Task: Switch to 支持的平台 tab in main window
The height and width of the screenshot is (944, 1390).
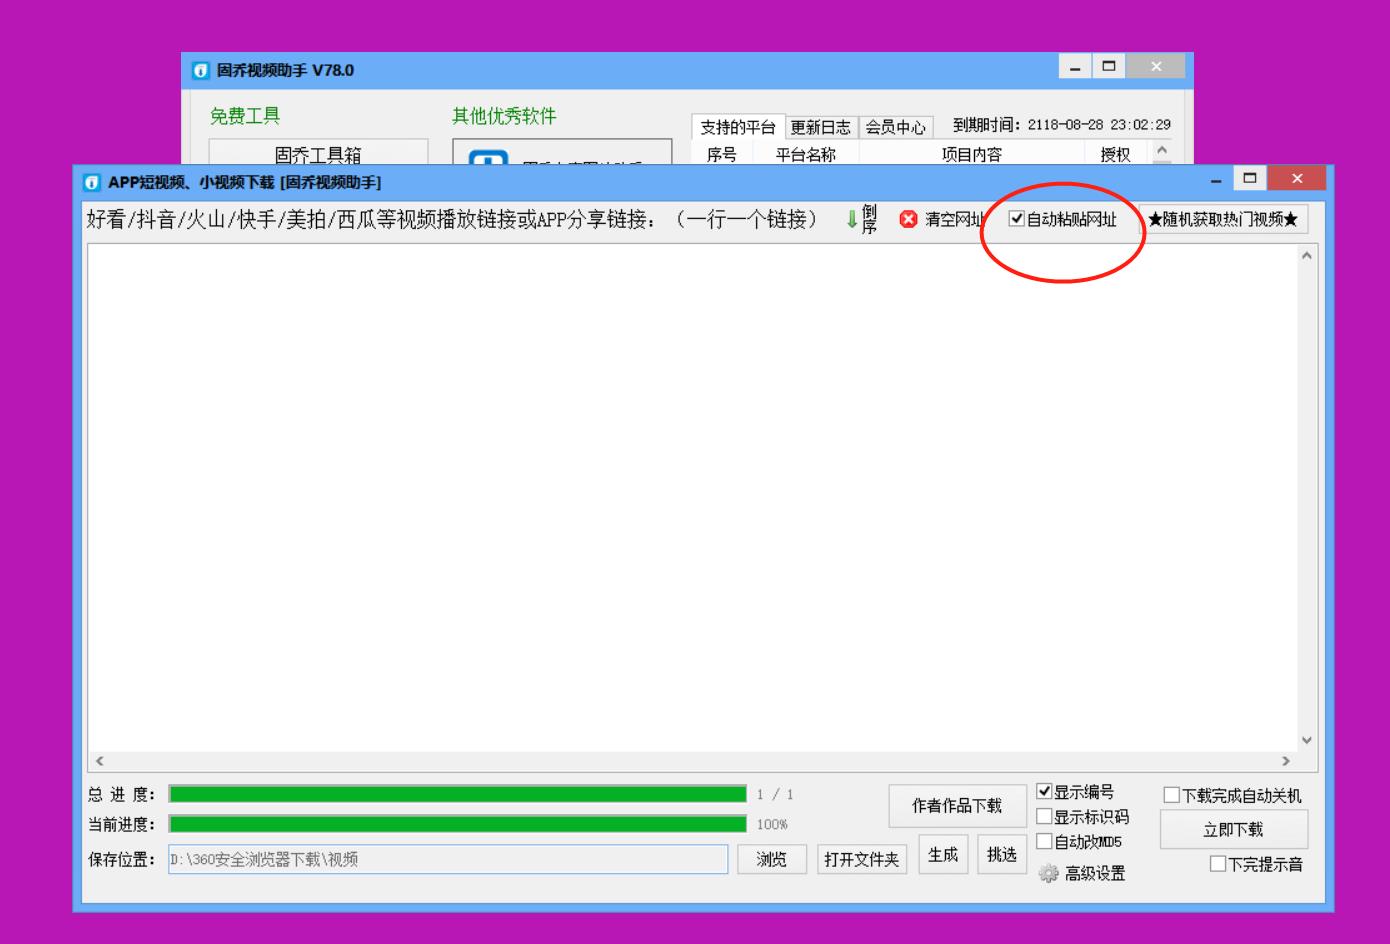Action: [x=738, y=127]
